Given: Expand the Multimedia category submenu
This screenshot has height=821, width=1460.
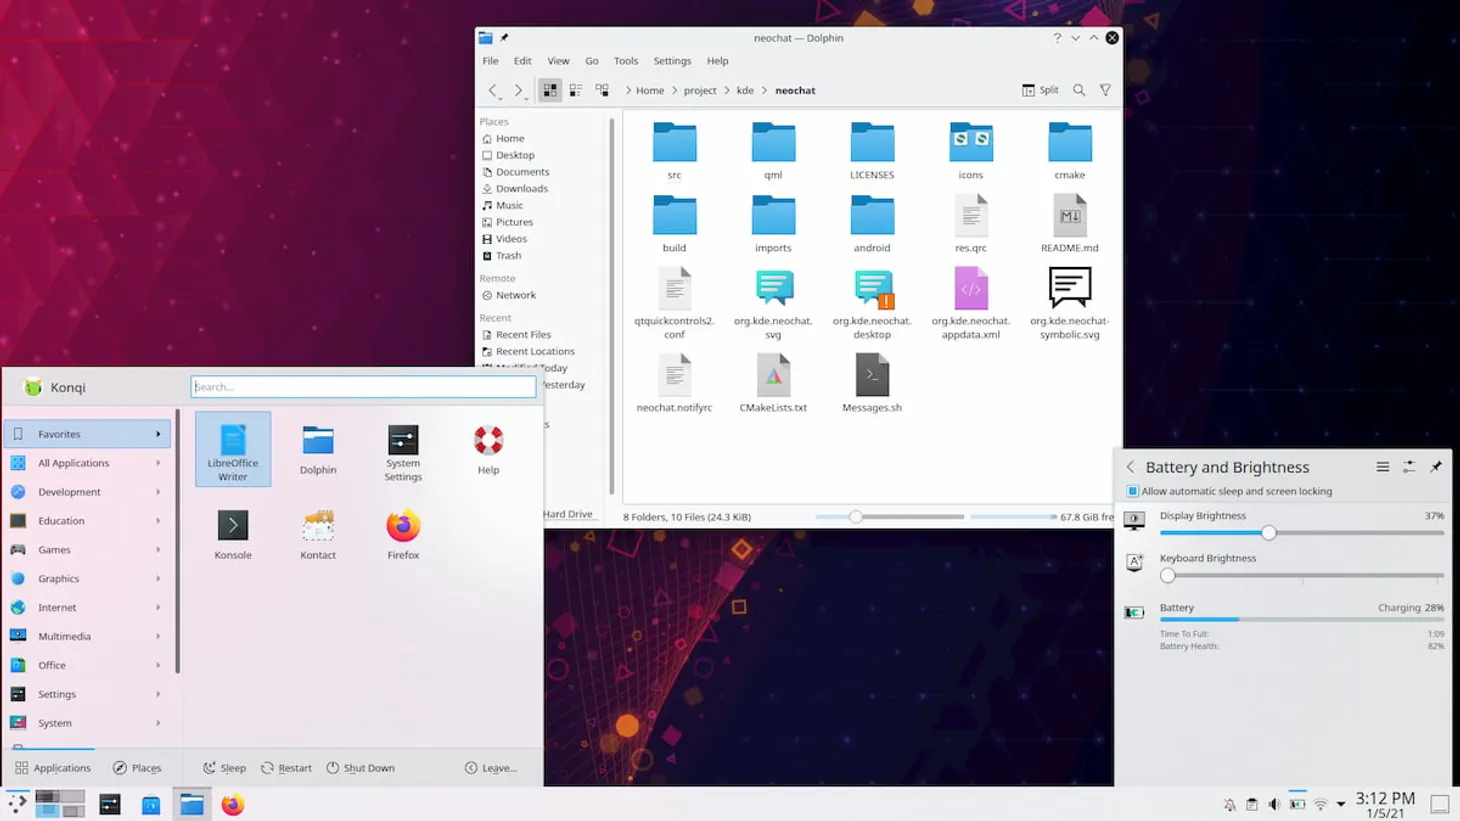Looking at the screenshot, I should coord(87,636).
